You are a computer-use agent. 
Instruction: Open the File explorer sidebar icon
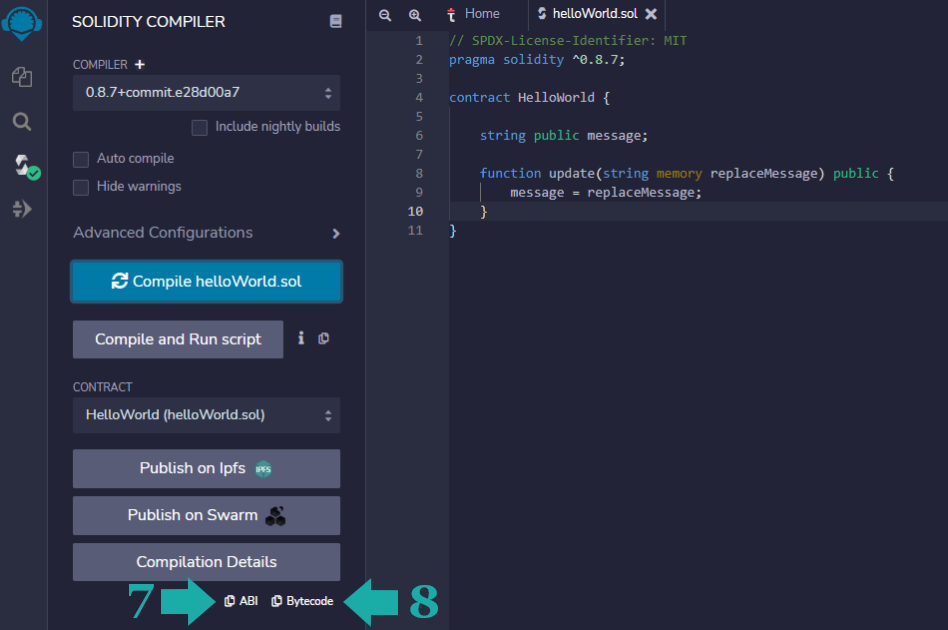click(x=22, y=77)
